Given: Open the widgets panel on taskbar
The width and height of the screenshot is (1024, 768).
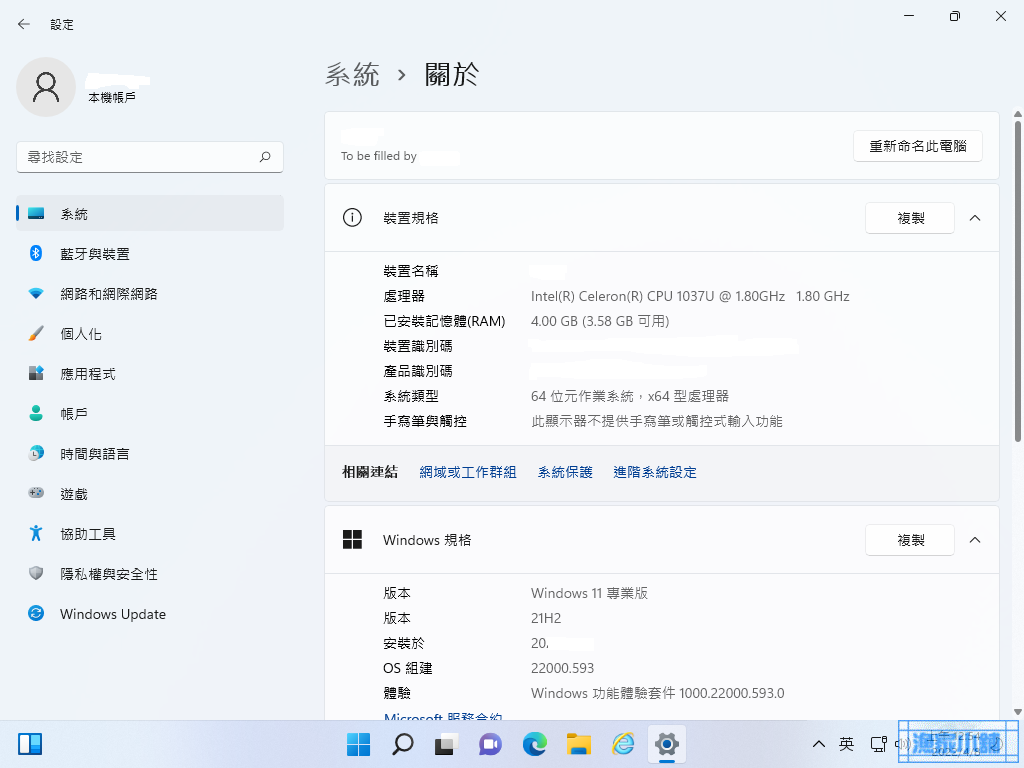Looking at the screenshot, I should coord(30,744).
